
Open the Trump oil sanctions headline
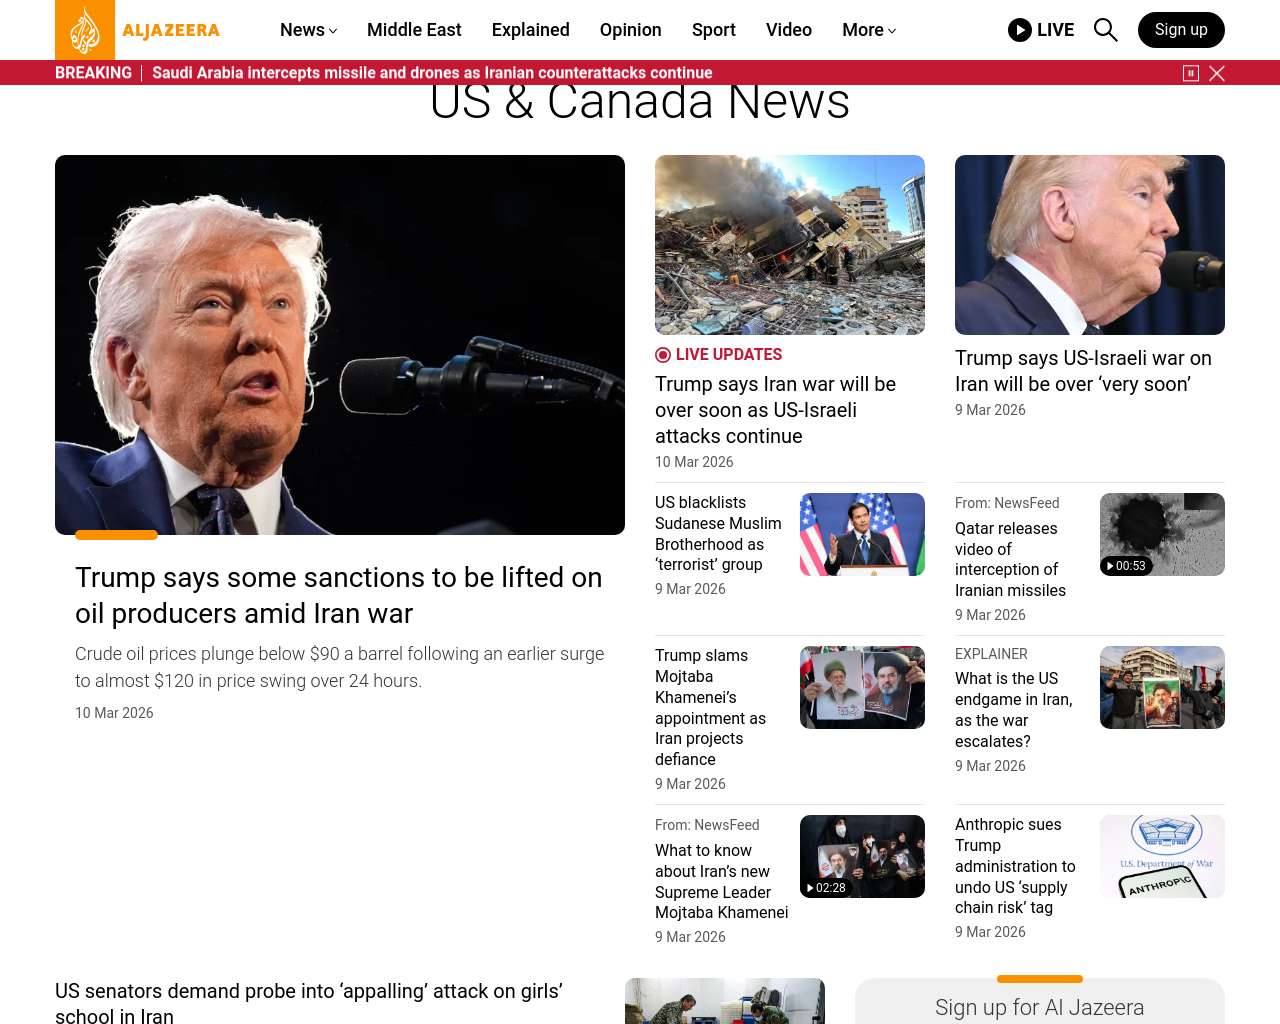(338, 595)
